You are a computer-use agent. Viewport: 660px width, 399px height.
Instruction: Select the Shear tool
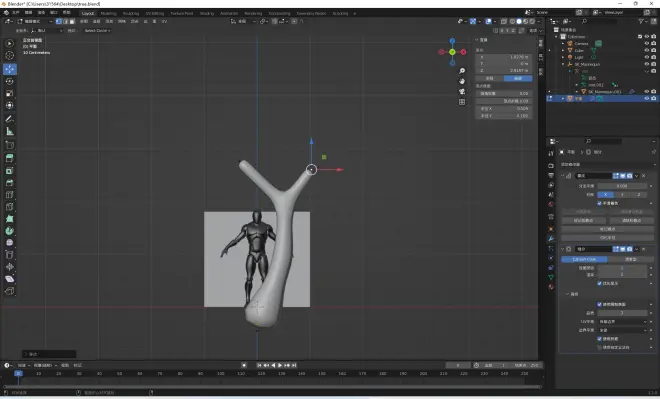tap(9, 279)
